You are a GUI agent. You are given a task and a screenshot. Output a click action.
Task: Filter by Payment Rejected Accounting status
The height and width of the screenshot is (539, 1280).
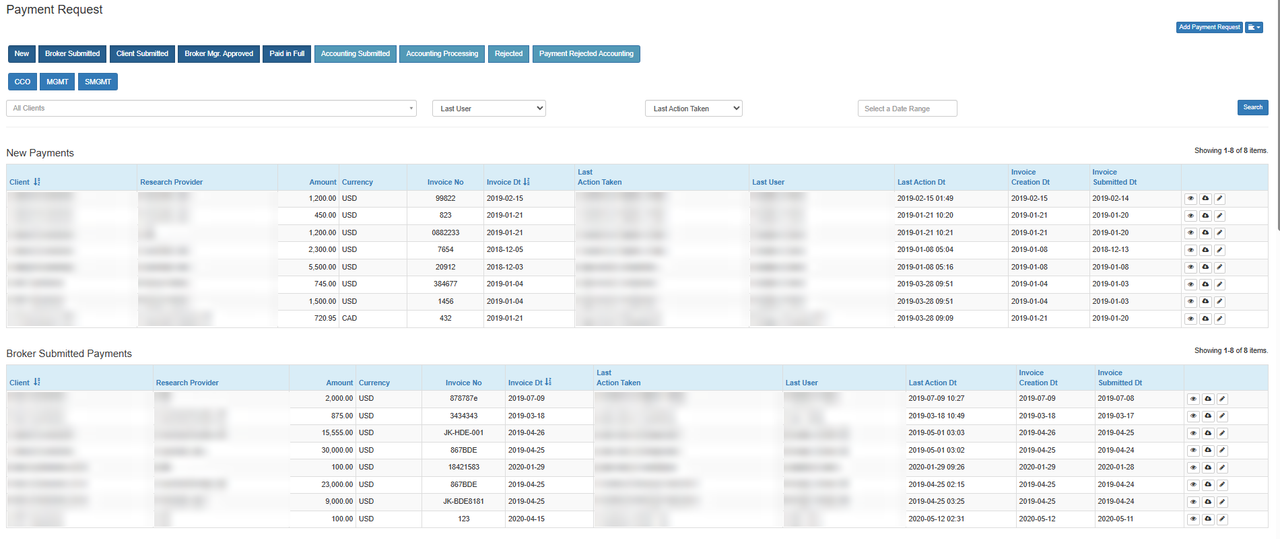point(586,53)
